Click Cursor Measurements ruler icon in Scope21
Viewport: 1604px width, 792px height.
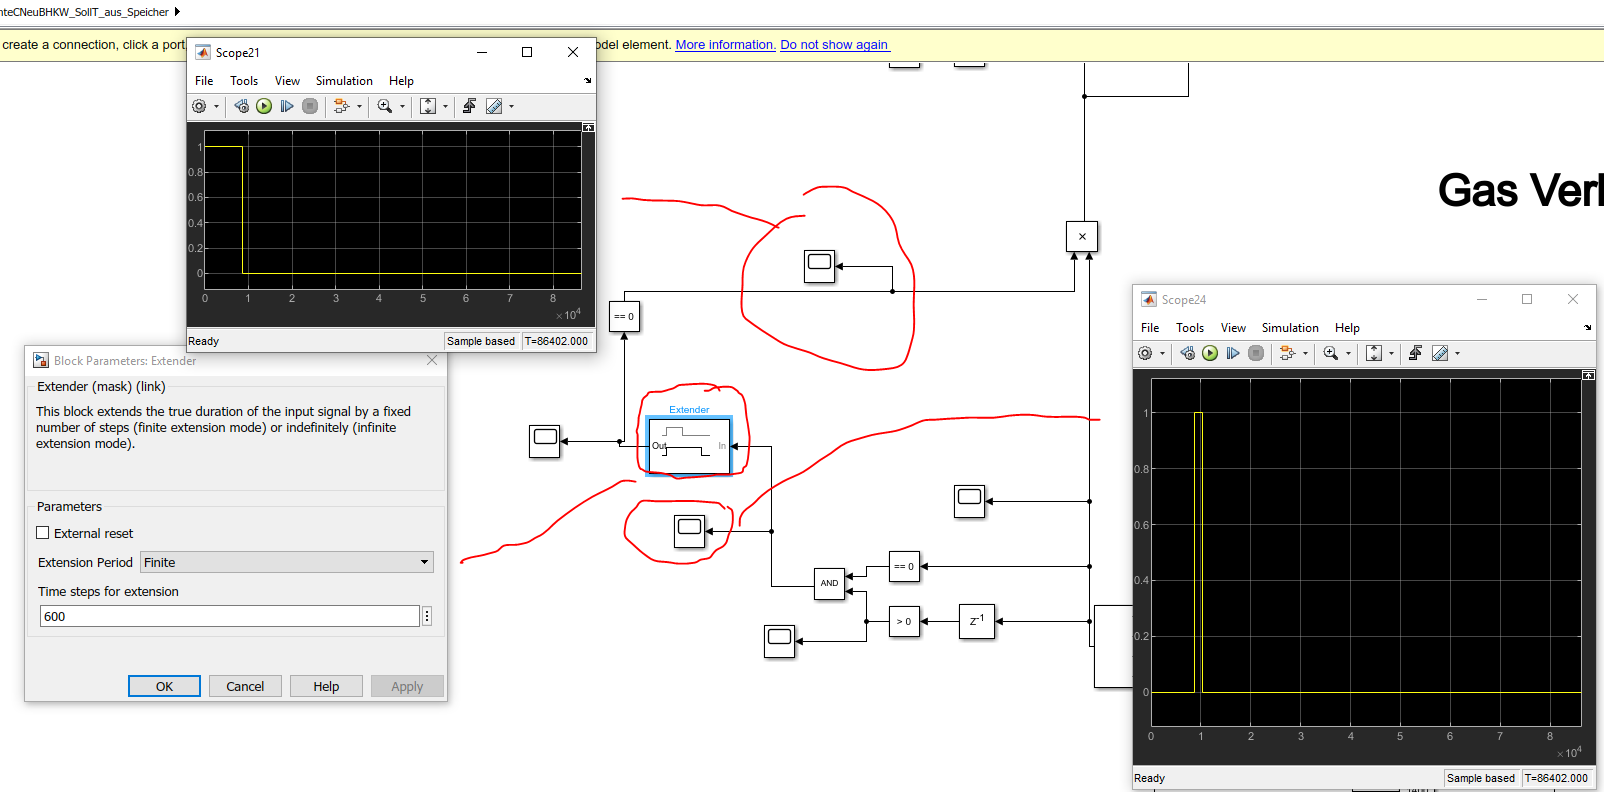[x=494, y=106]
